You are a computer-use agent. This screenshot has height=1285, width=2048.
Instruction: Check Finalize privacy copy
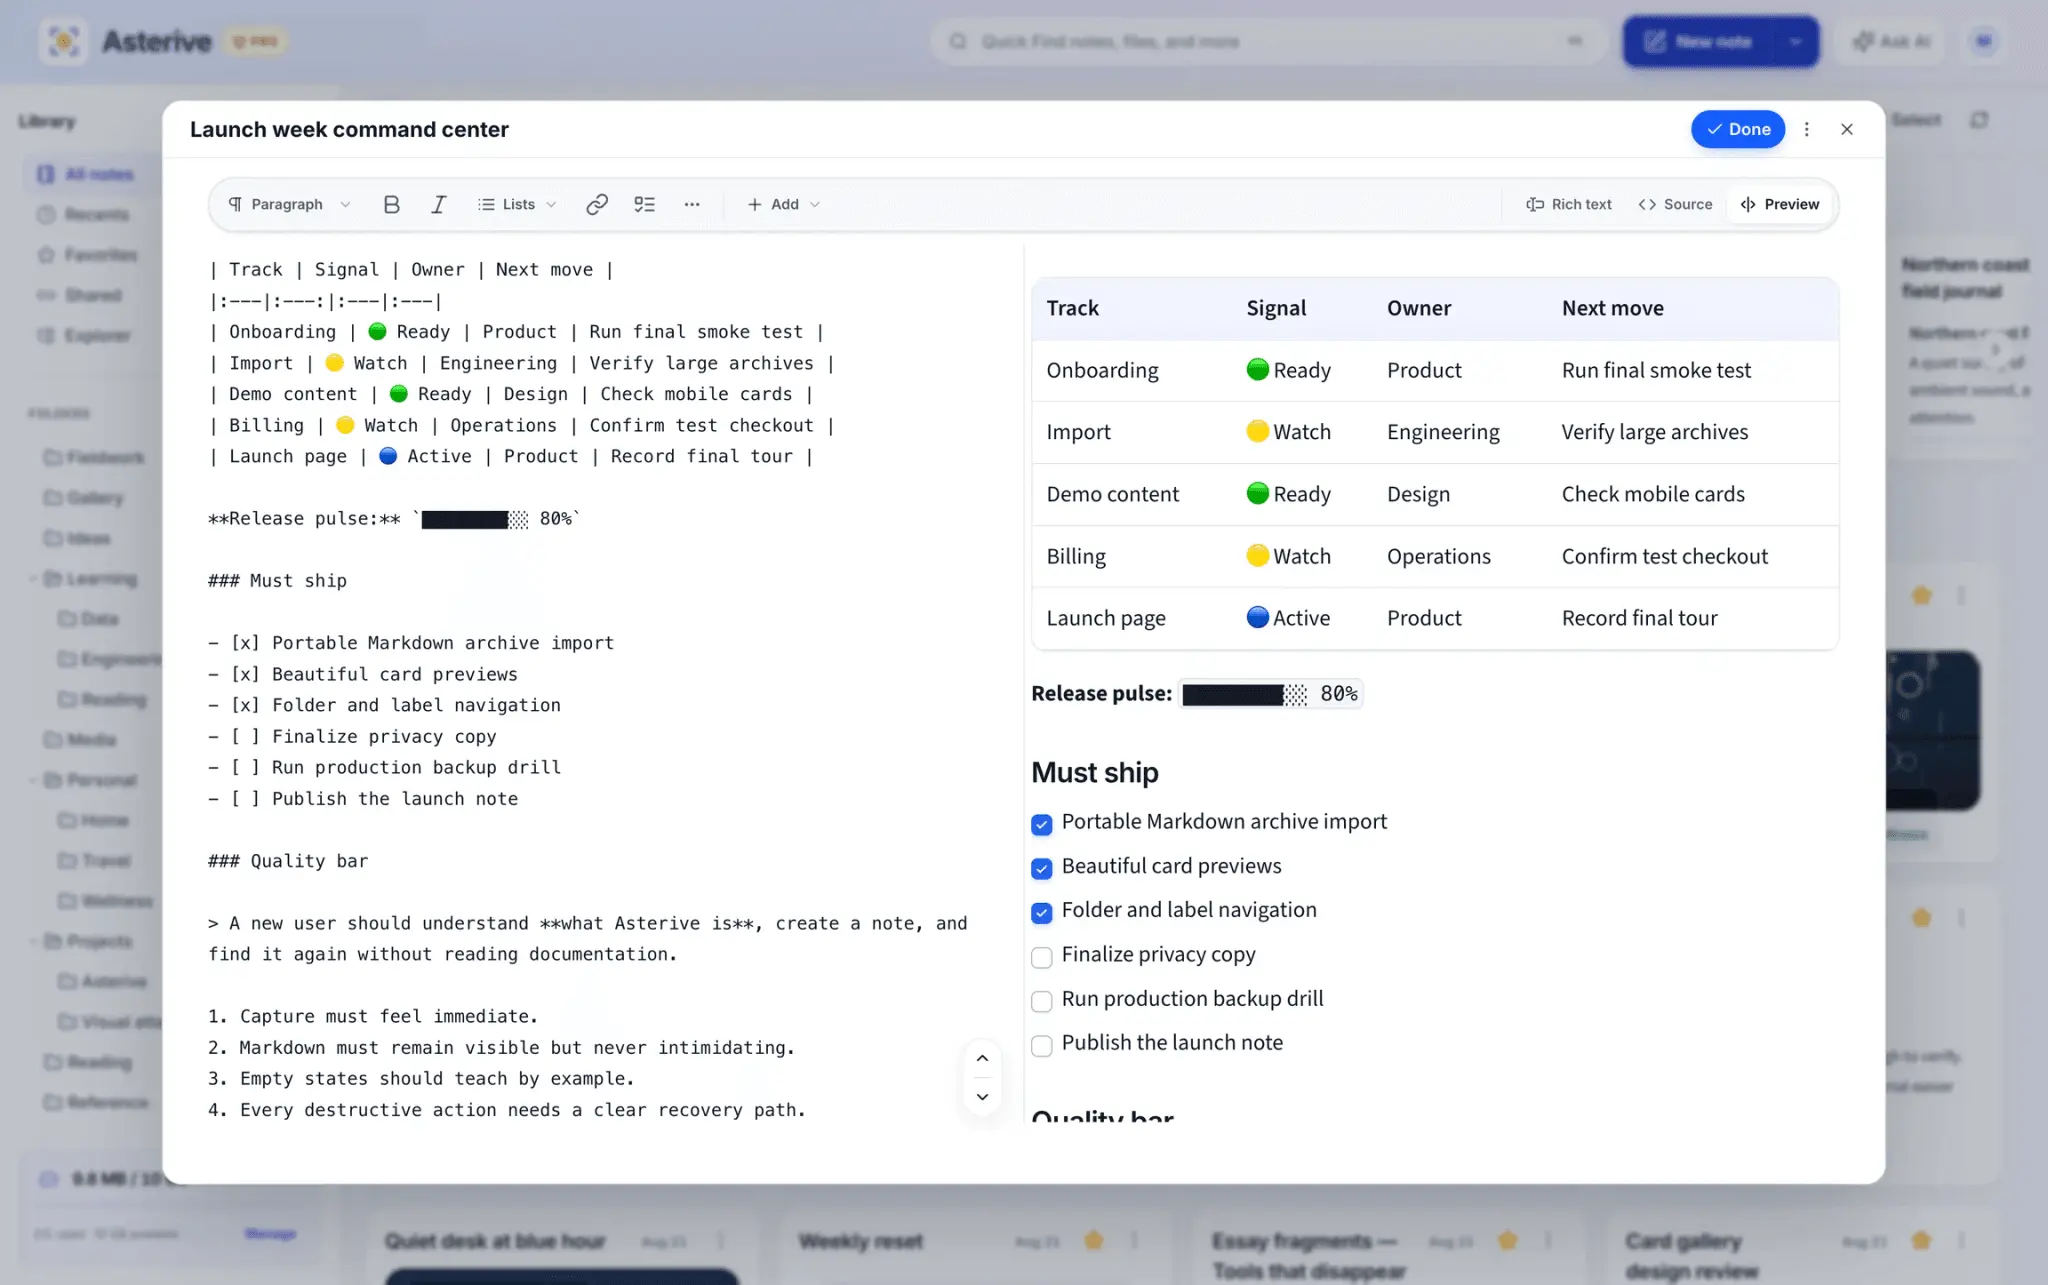click(x=1041, y=957)
